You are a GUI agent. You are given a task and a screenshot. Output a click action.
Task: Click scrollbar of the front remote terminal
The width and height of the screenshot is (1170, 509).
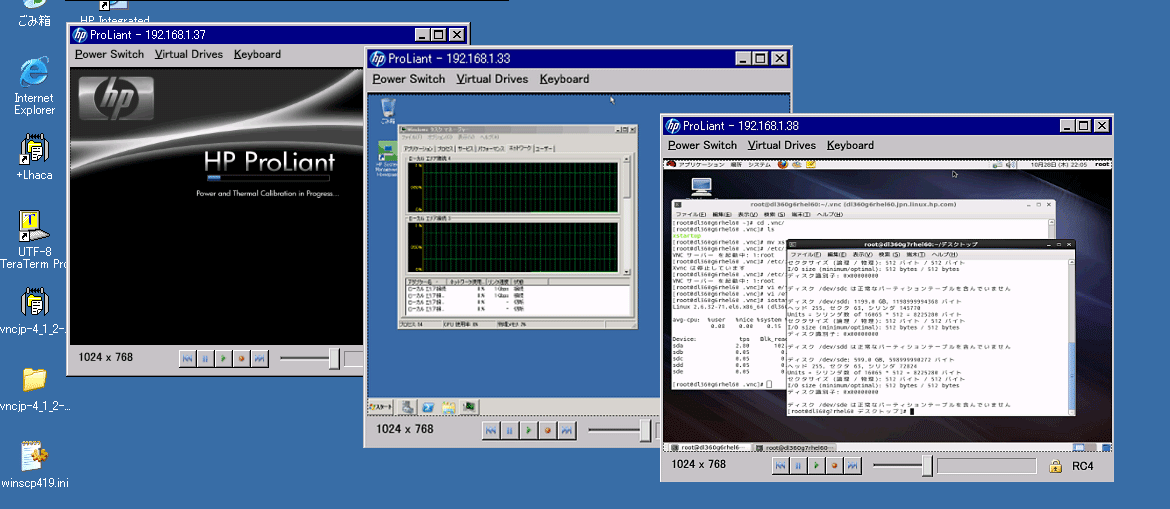pos(1072,335)
